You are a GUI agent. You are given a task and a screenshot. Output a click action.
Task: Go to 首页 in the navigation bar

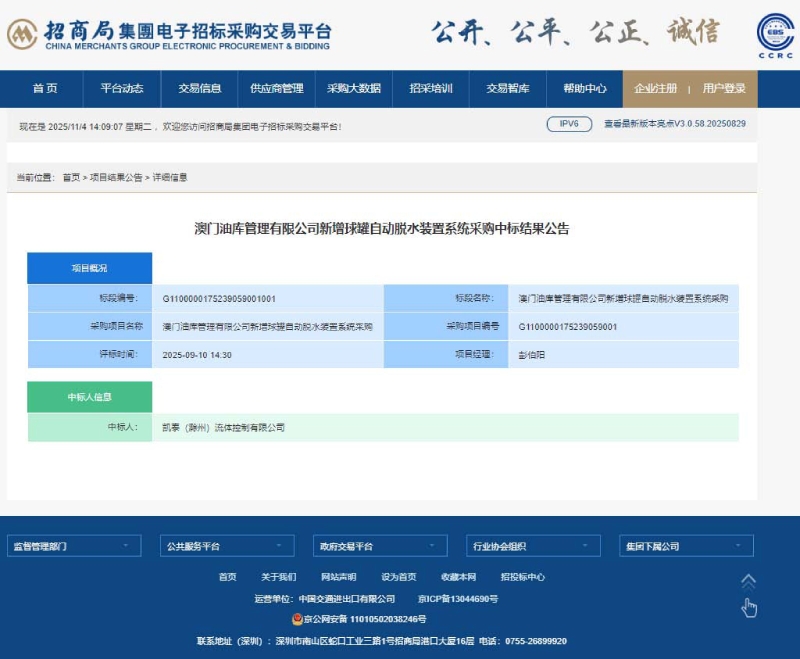click(45, 89)
